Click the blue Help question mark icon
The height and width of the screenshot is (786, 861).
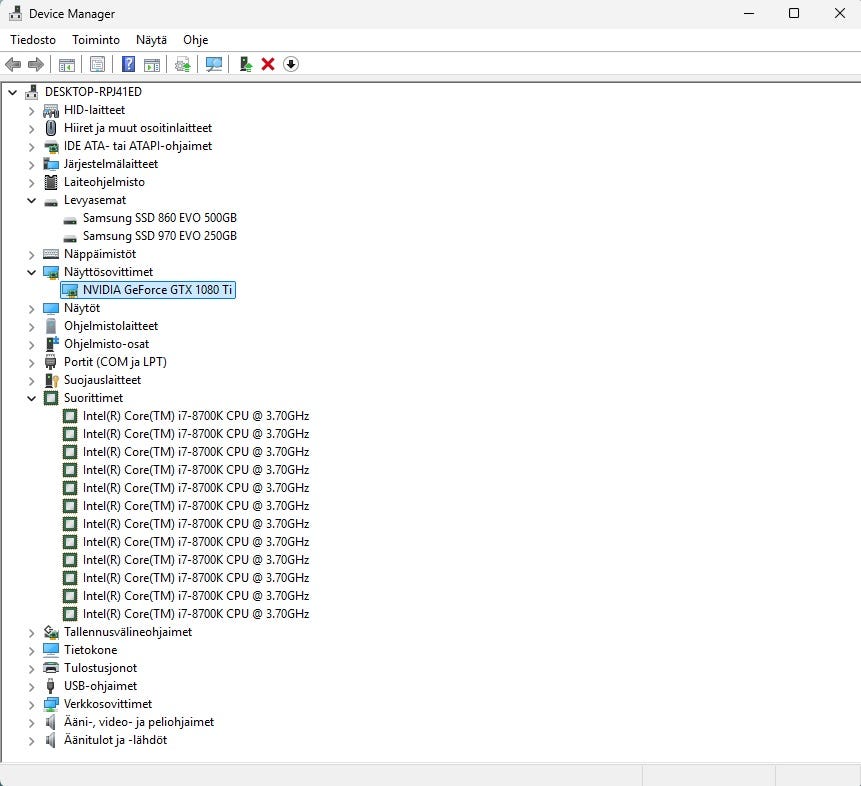pos(128,64)
